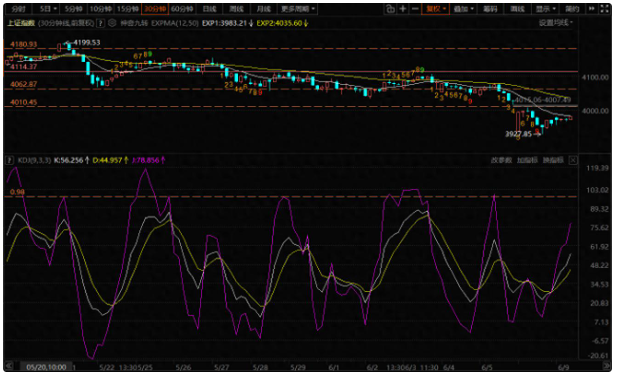Click the KDJ(9,3,3) indicator name
Viewport: 618px width, 379px height.
(34, 160)
